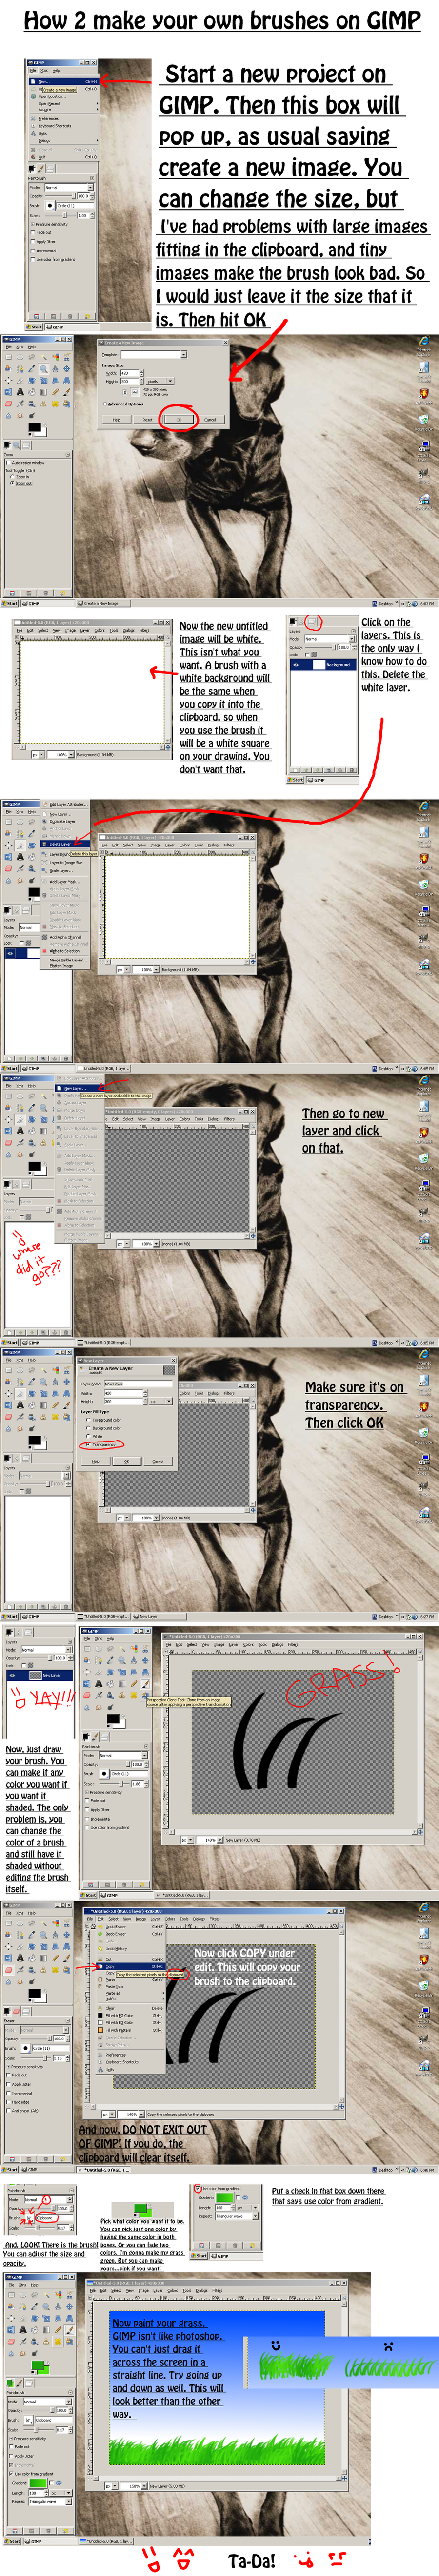Select Scissors Select tool in toolbox beside the open Edit menu
This screenshot has width=439, height=2576.
tap(67, 1923)
